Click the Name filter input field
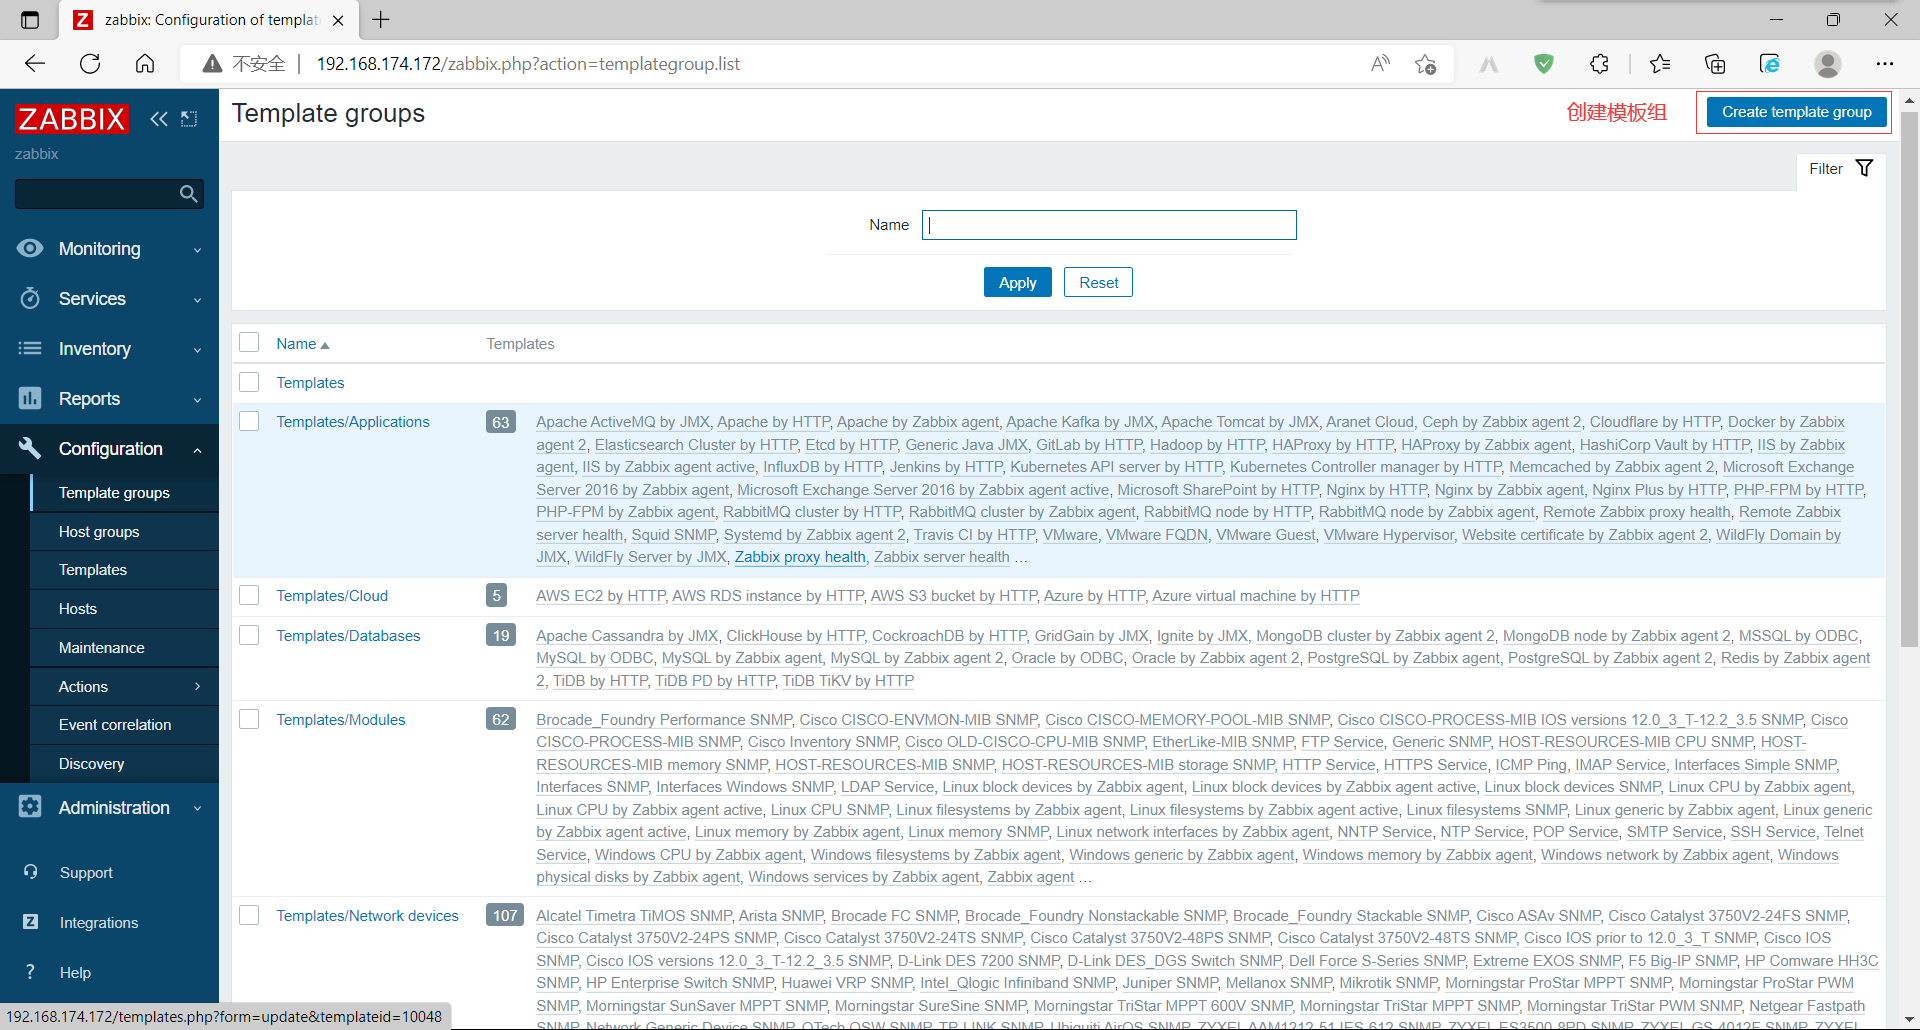1920x1030 pixels. (1109, 225)
